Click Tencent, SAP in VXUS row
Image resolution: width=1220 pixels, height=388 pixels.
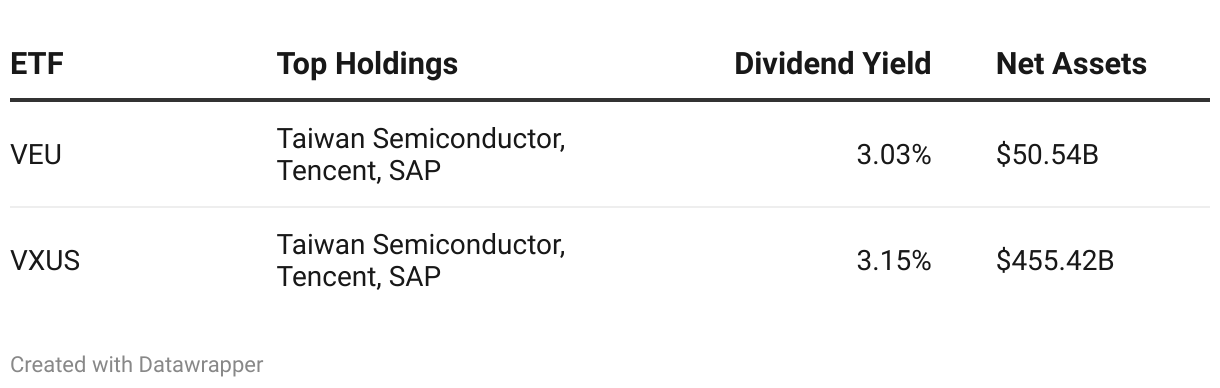point(359,277)
